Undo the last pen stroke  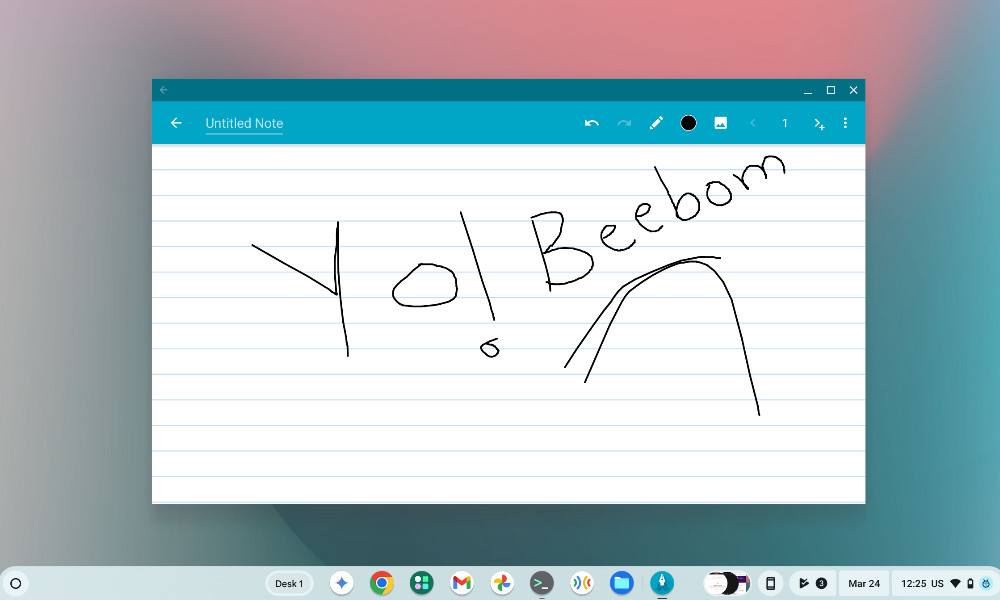click(591, 123)
